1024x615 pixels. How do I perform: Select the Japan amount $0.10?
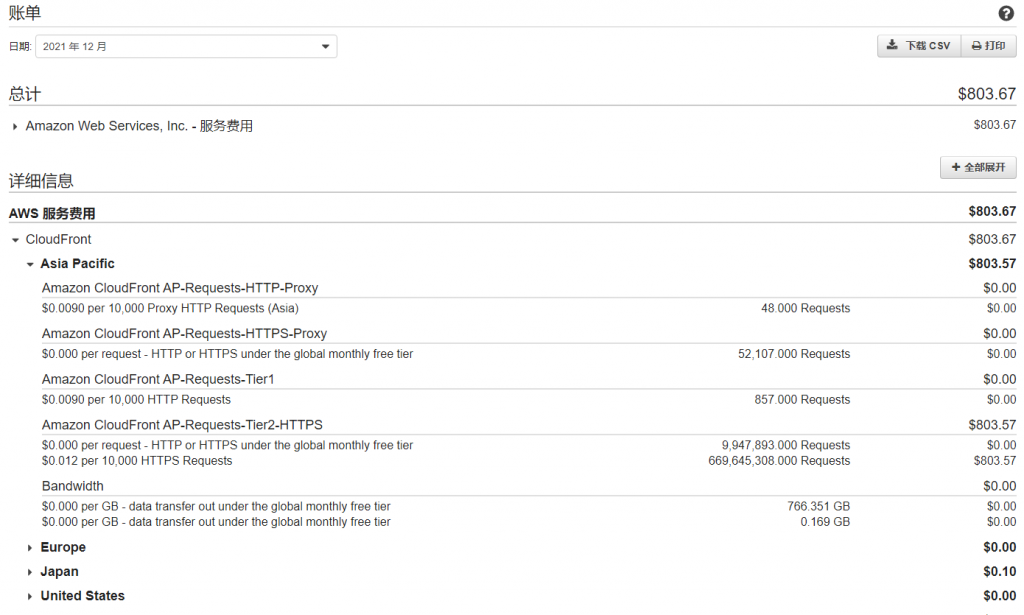click(999, 572)
